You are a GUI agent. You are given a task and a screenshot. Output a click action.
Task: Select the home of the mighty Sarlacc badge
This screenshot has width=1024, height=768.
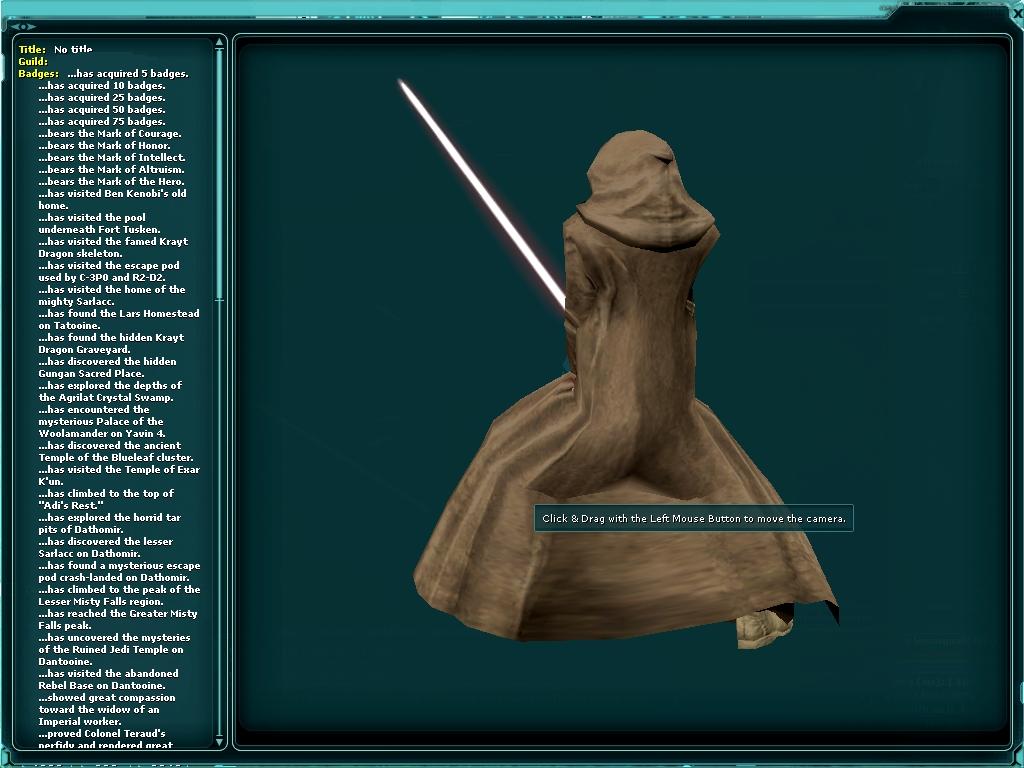point(112,295)
